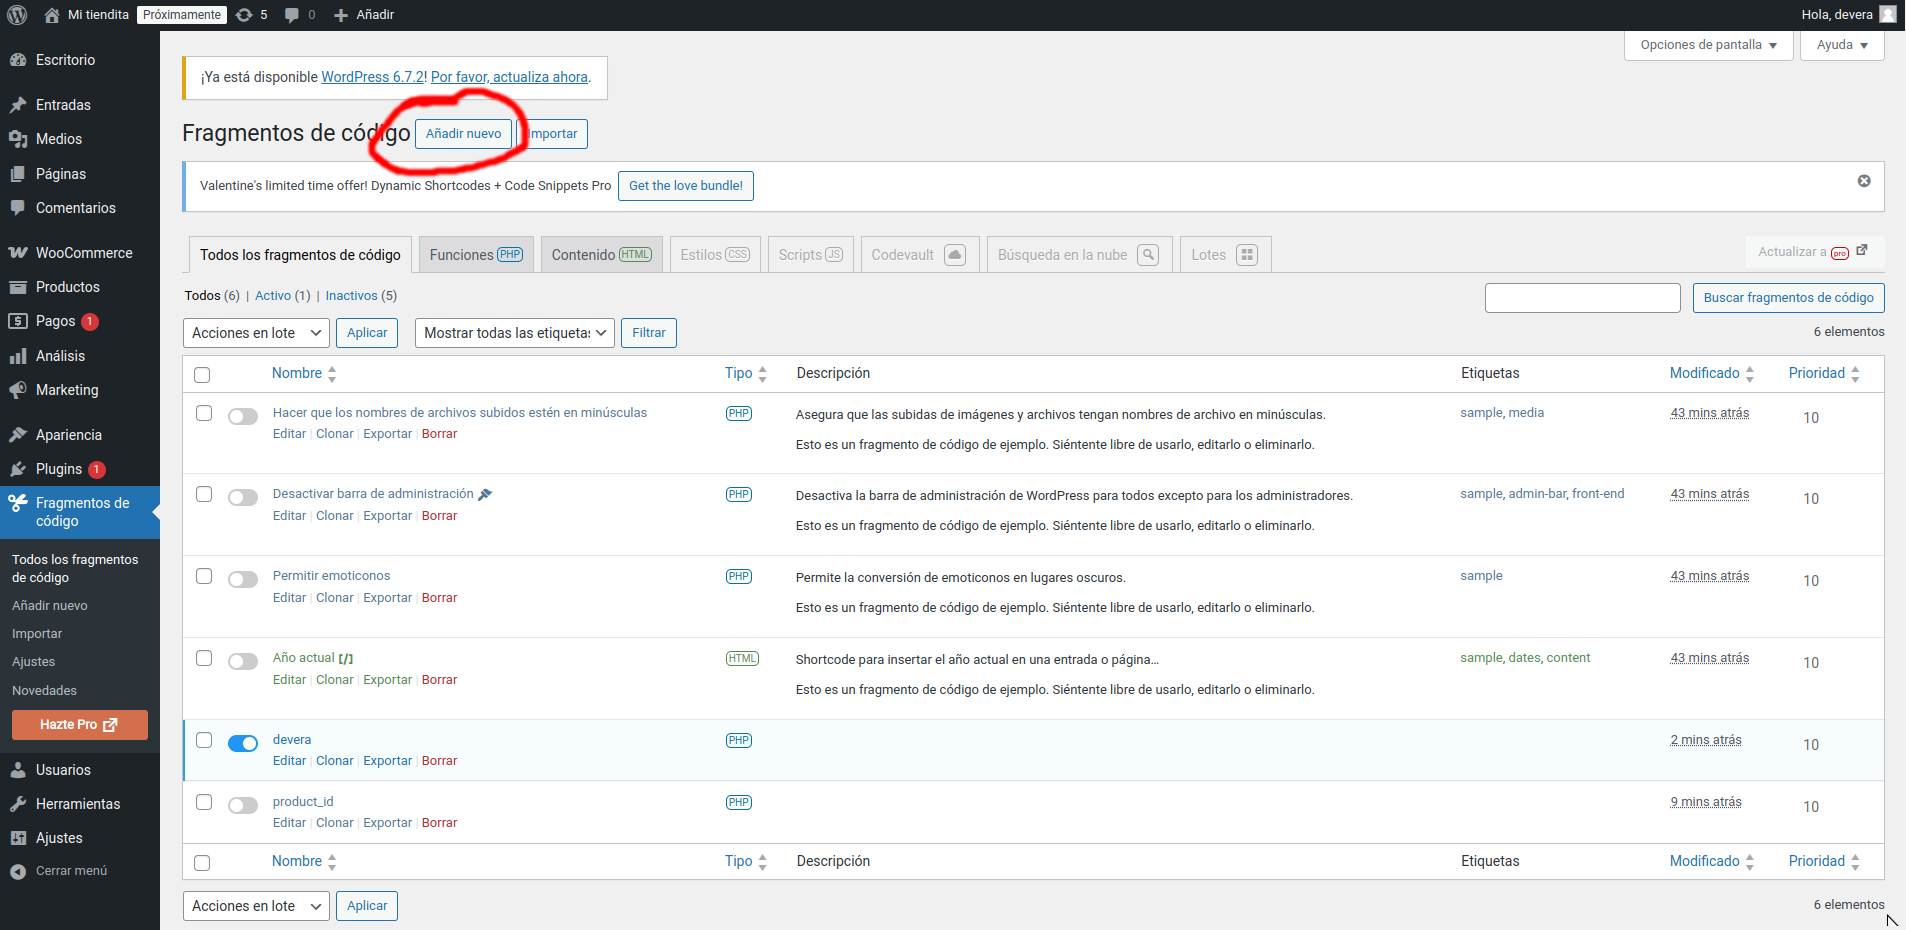Check the box for devera row

[204, 740]
